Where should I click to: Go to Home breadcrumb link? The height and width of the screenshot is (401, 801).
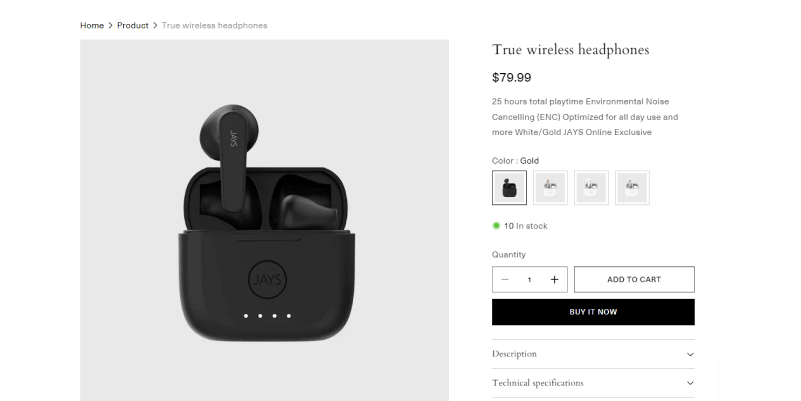point(92,26)
